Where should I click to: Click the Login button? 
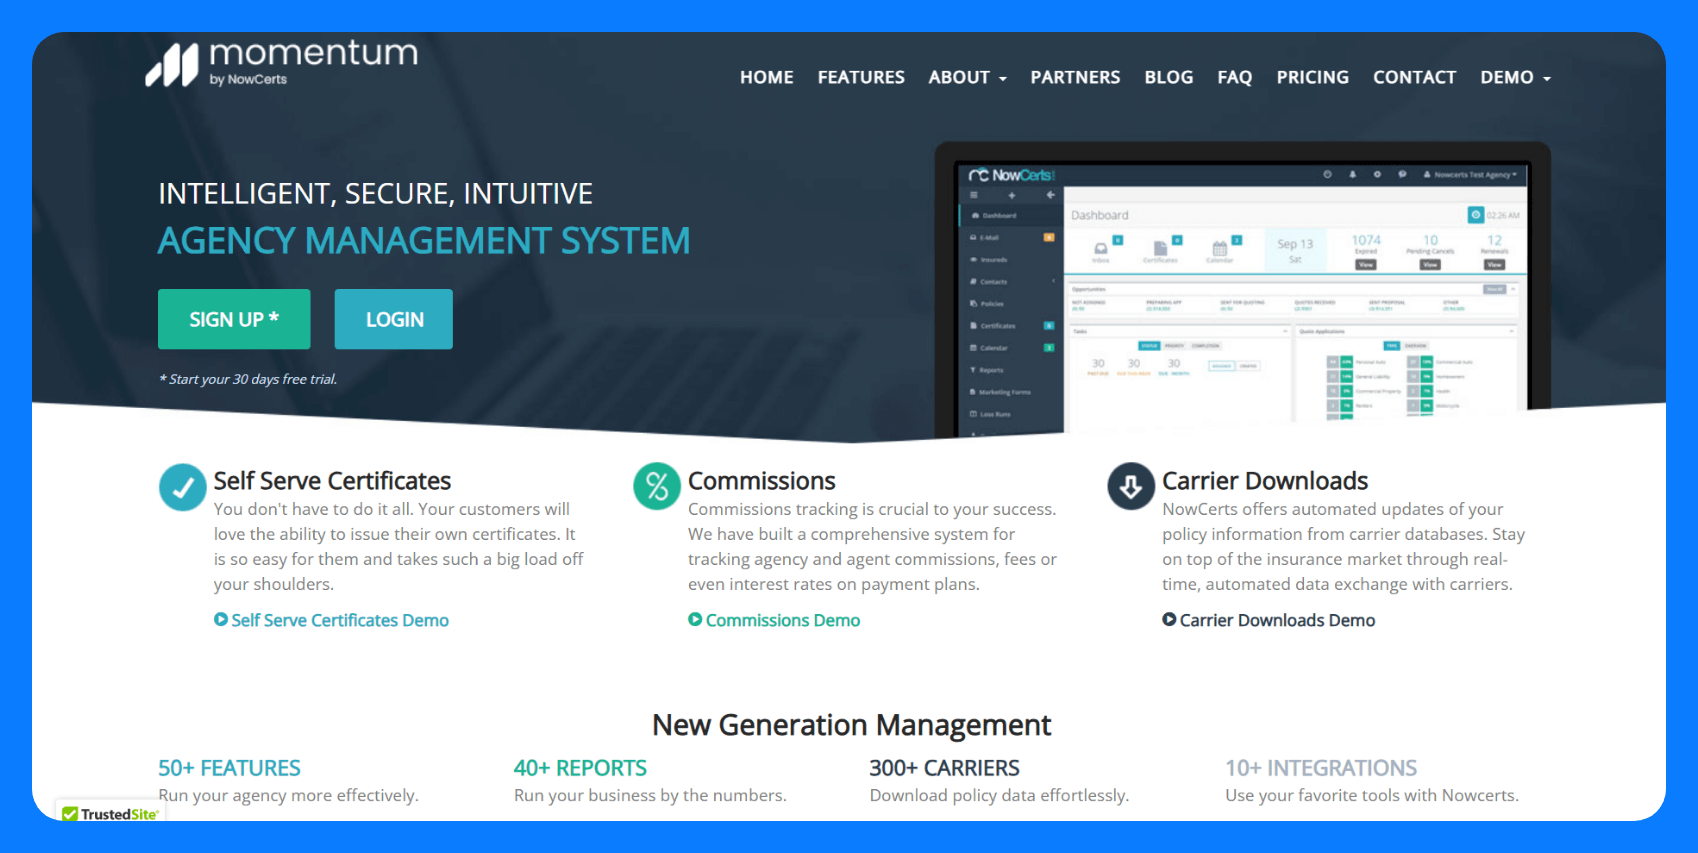394,319
